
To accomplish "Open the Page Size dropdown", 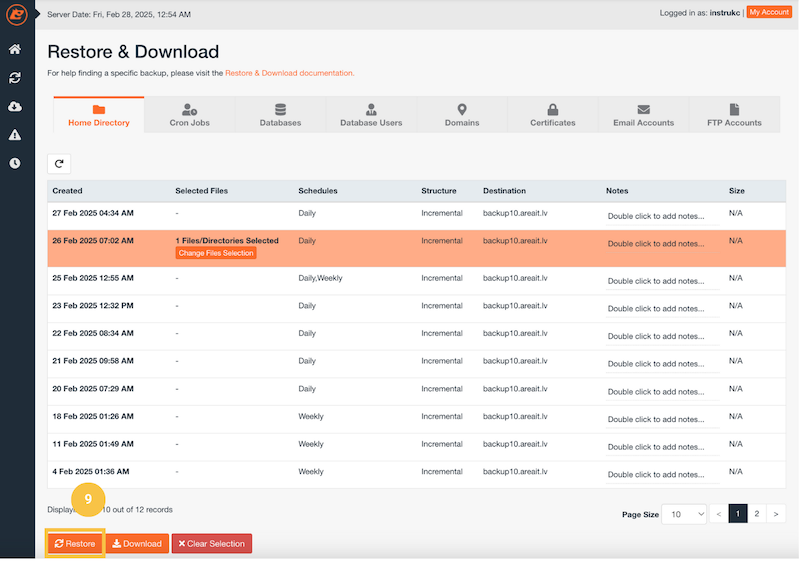I will tap(684, 514).
